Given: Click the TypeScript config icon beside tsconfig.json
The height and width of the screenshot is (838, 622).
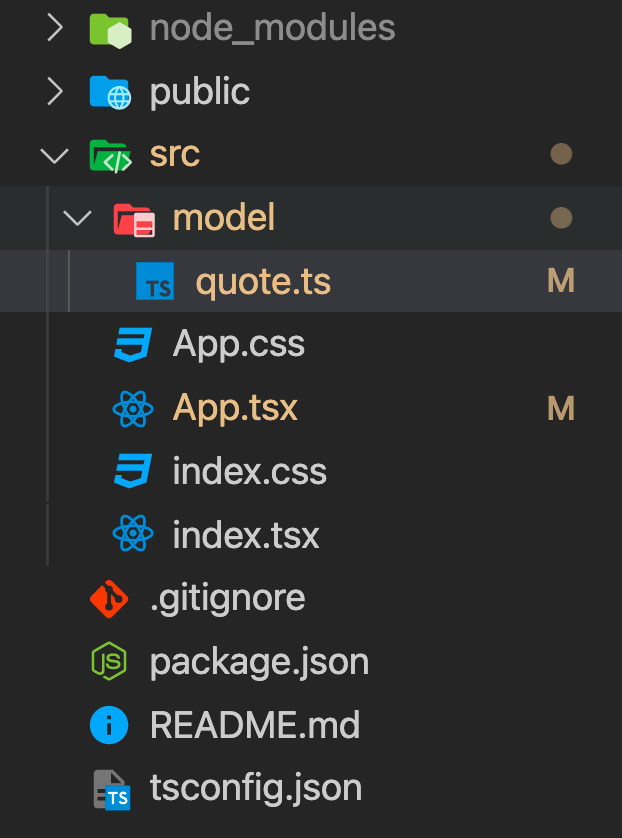Looking at the screenshot, I should 110,789.
